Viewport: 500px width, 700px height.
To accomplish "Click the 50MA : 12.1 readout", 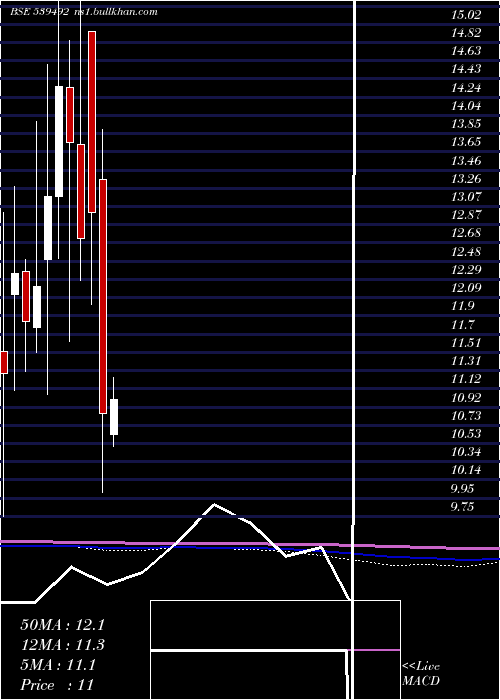I will coord(63,625).
